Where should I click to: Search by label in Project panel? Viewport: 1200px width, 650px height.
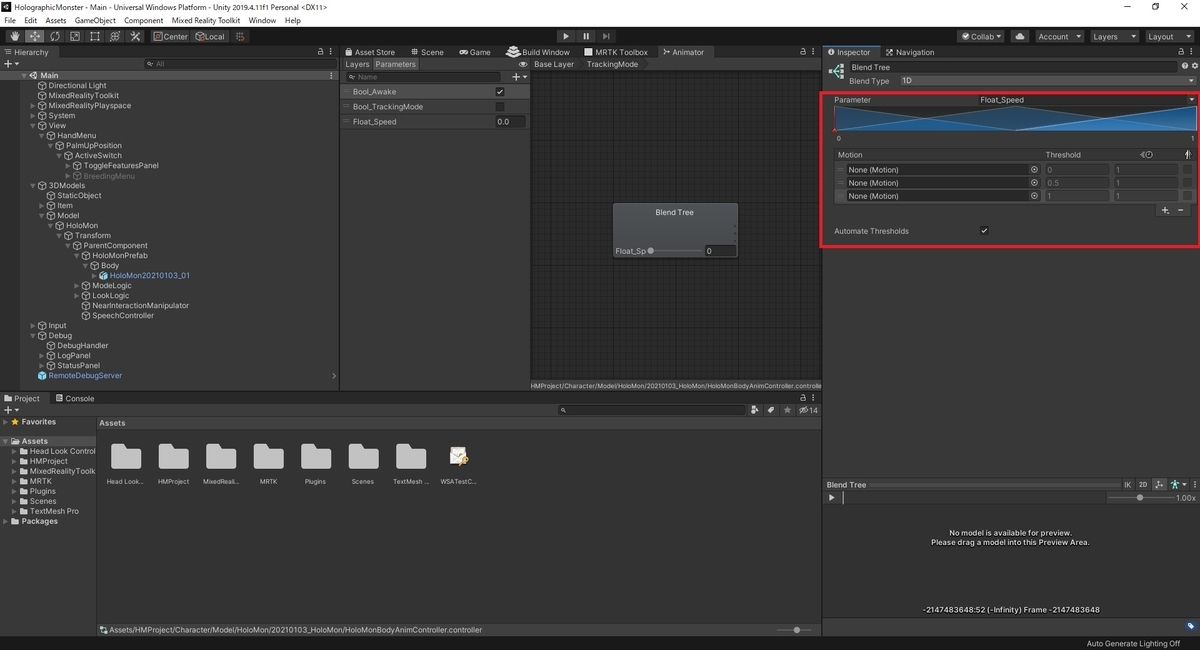771,410
